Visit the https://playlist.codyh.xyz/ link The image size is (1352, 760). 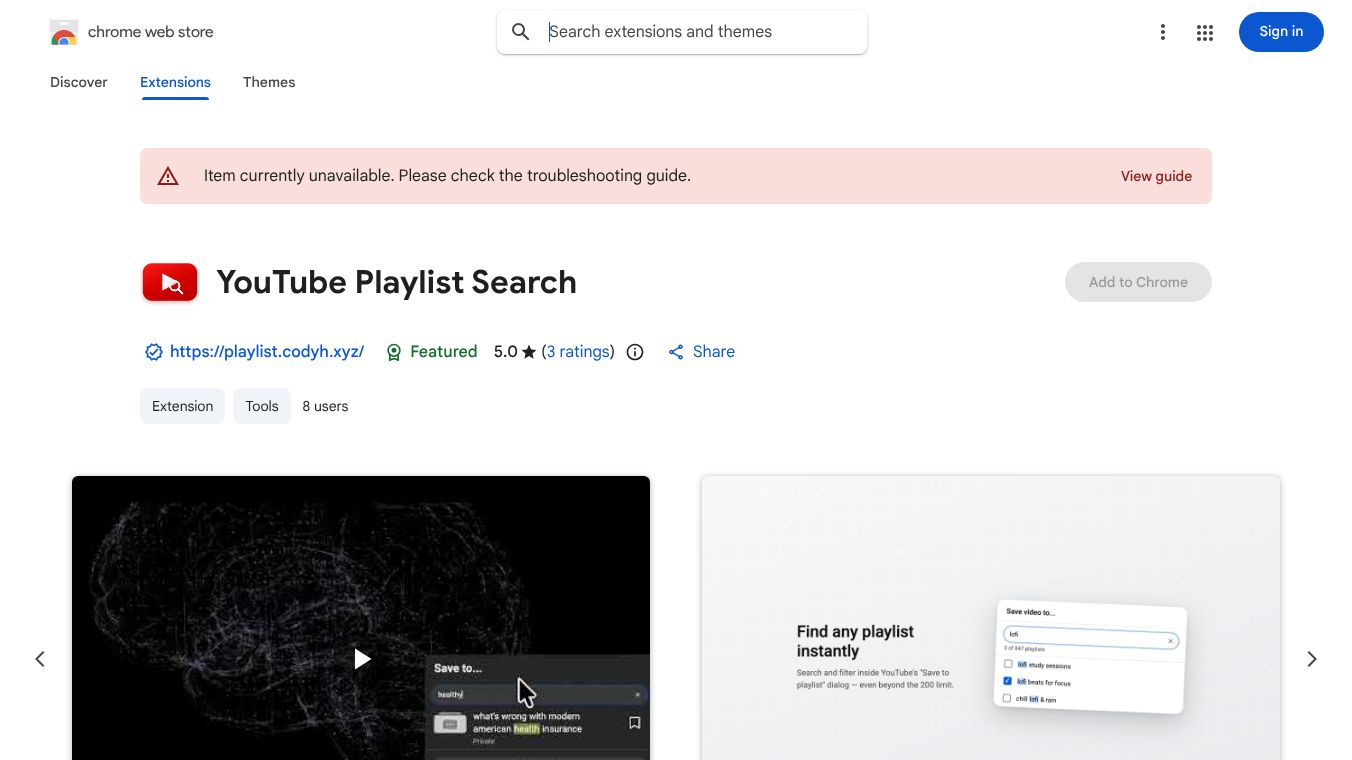pos(267,352)
